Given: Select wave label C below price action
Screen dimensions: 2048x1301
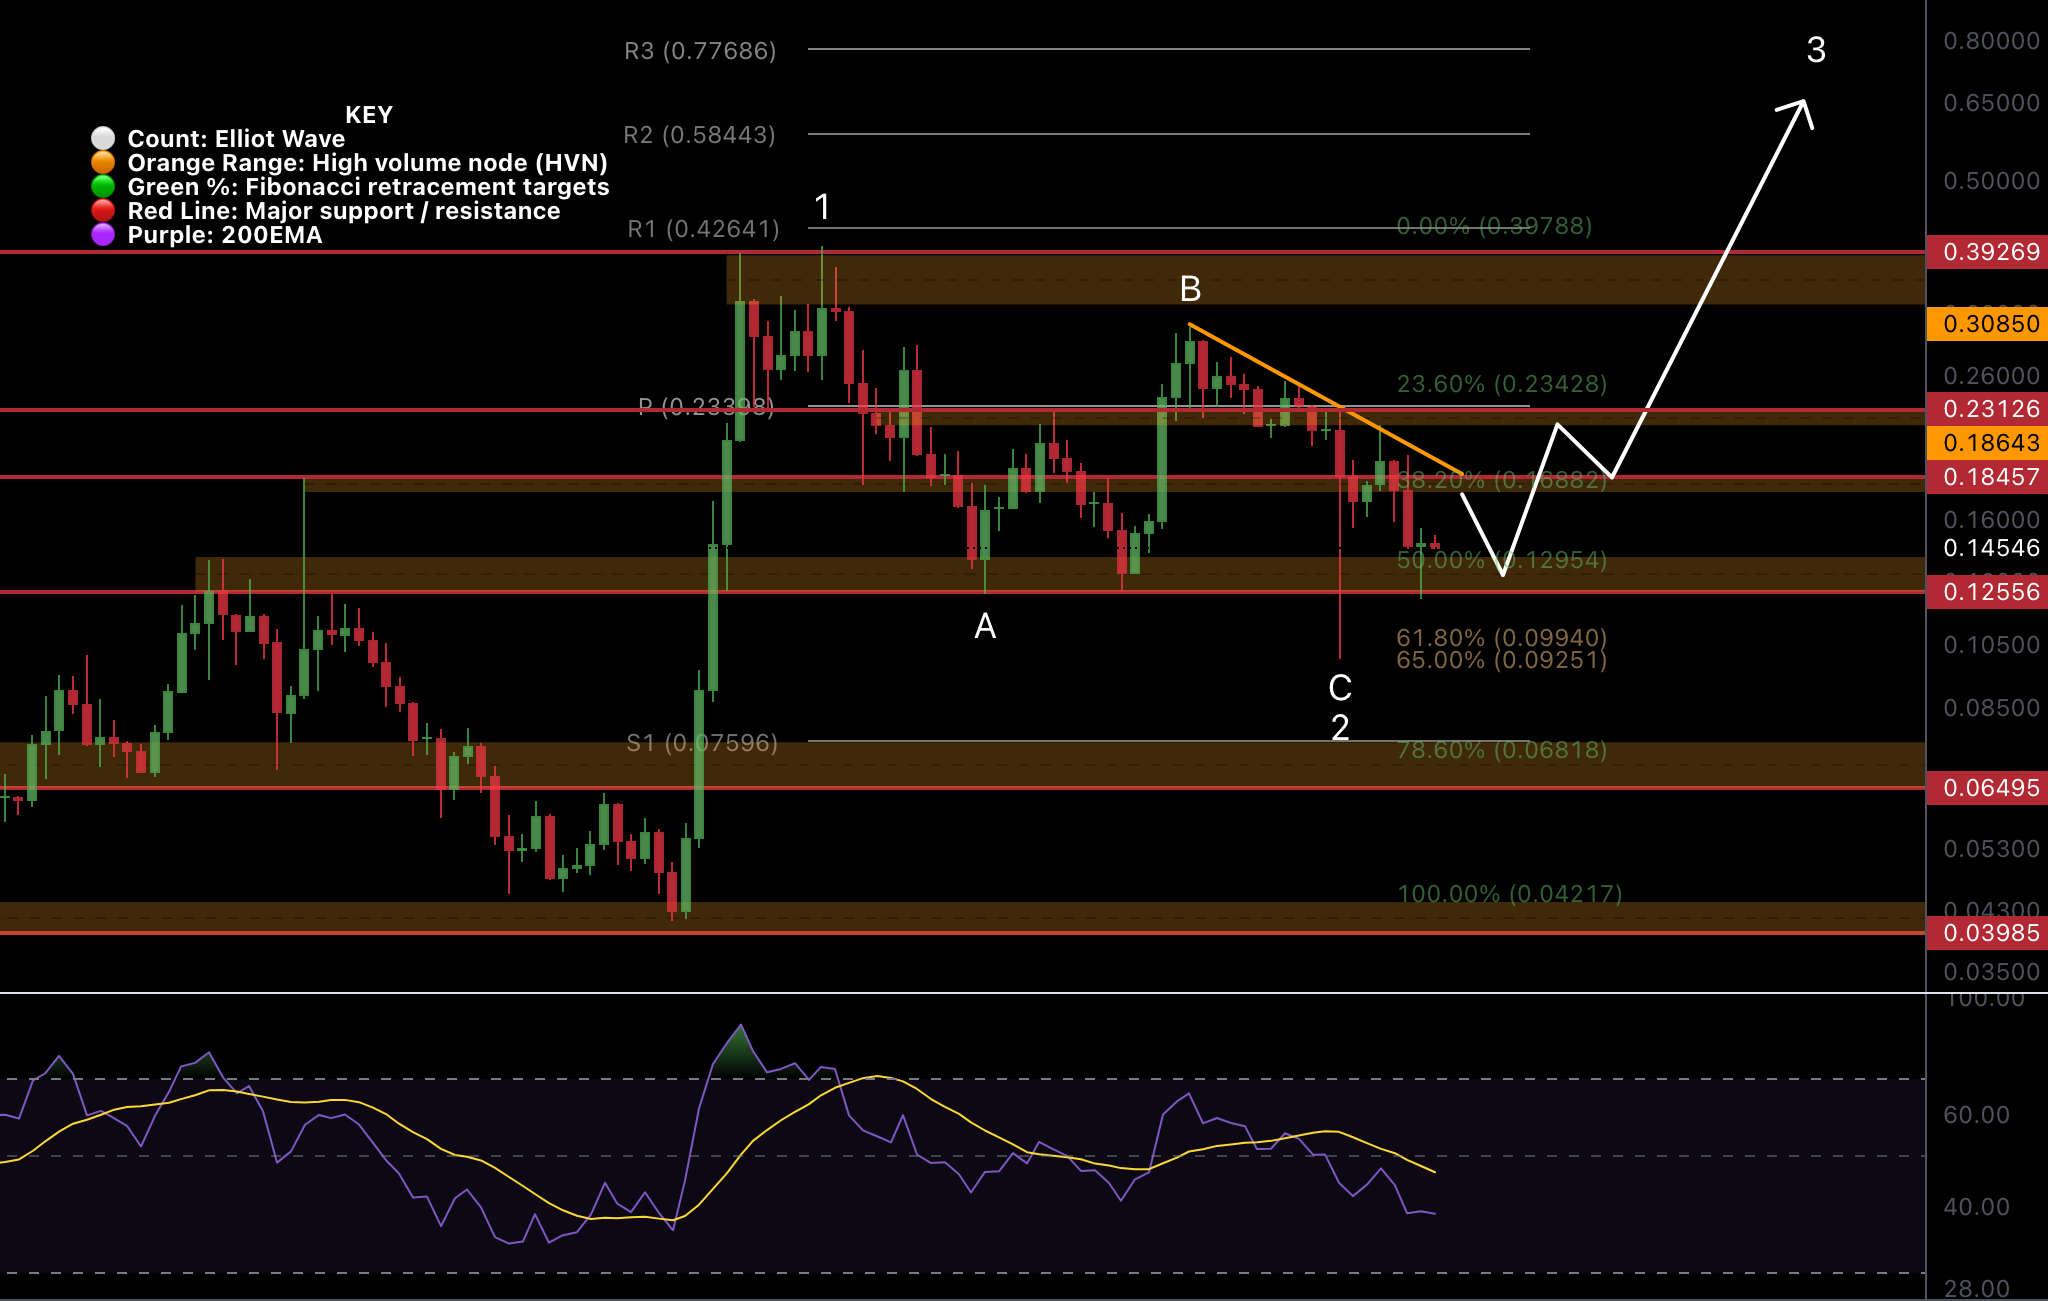Looking at the screenshot, I should tap(1340, 688).
